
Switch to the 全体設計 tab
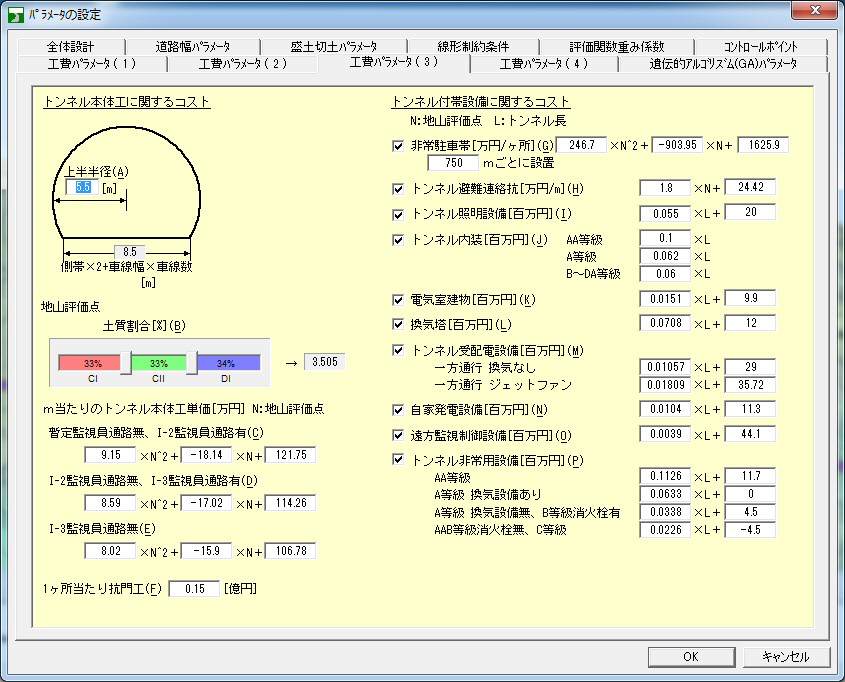[69, 47]
